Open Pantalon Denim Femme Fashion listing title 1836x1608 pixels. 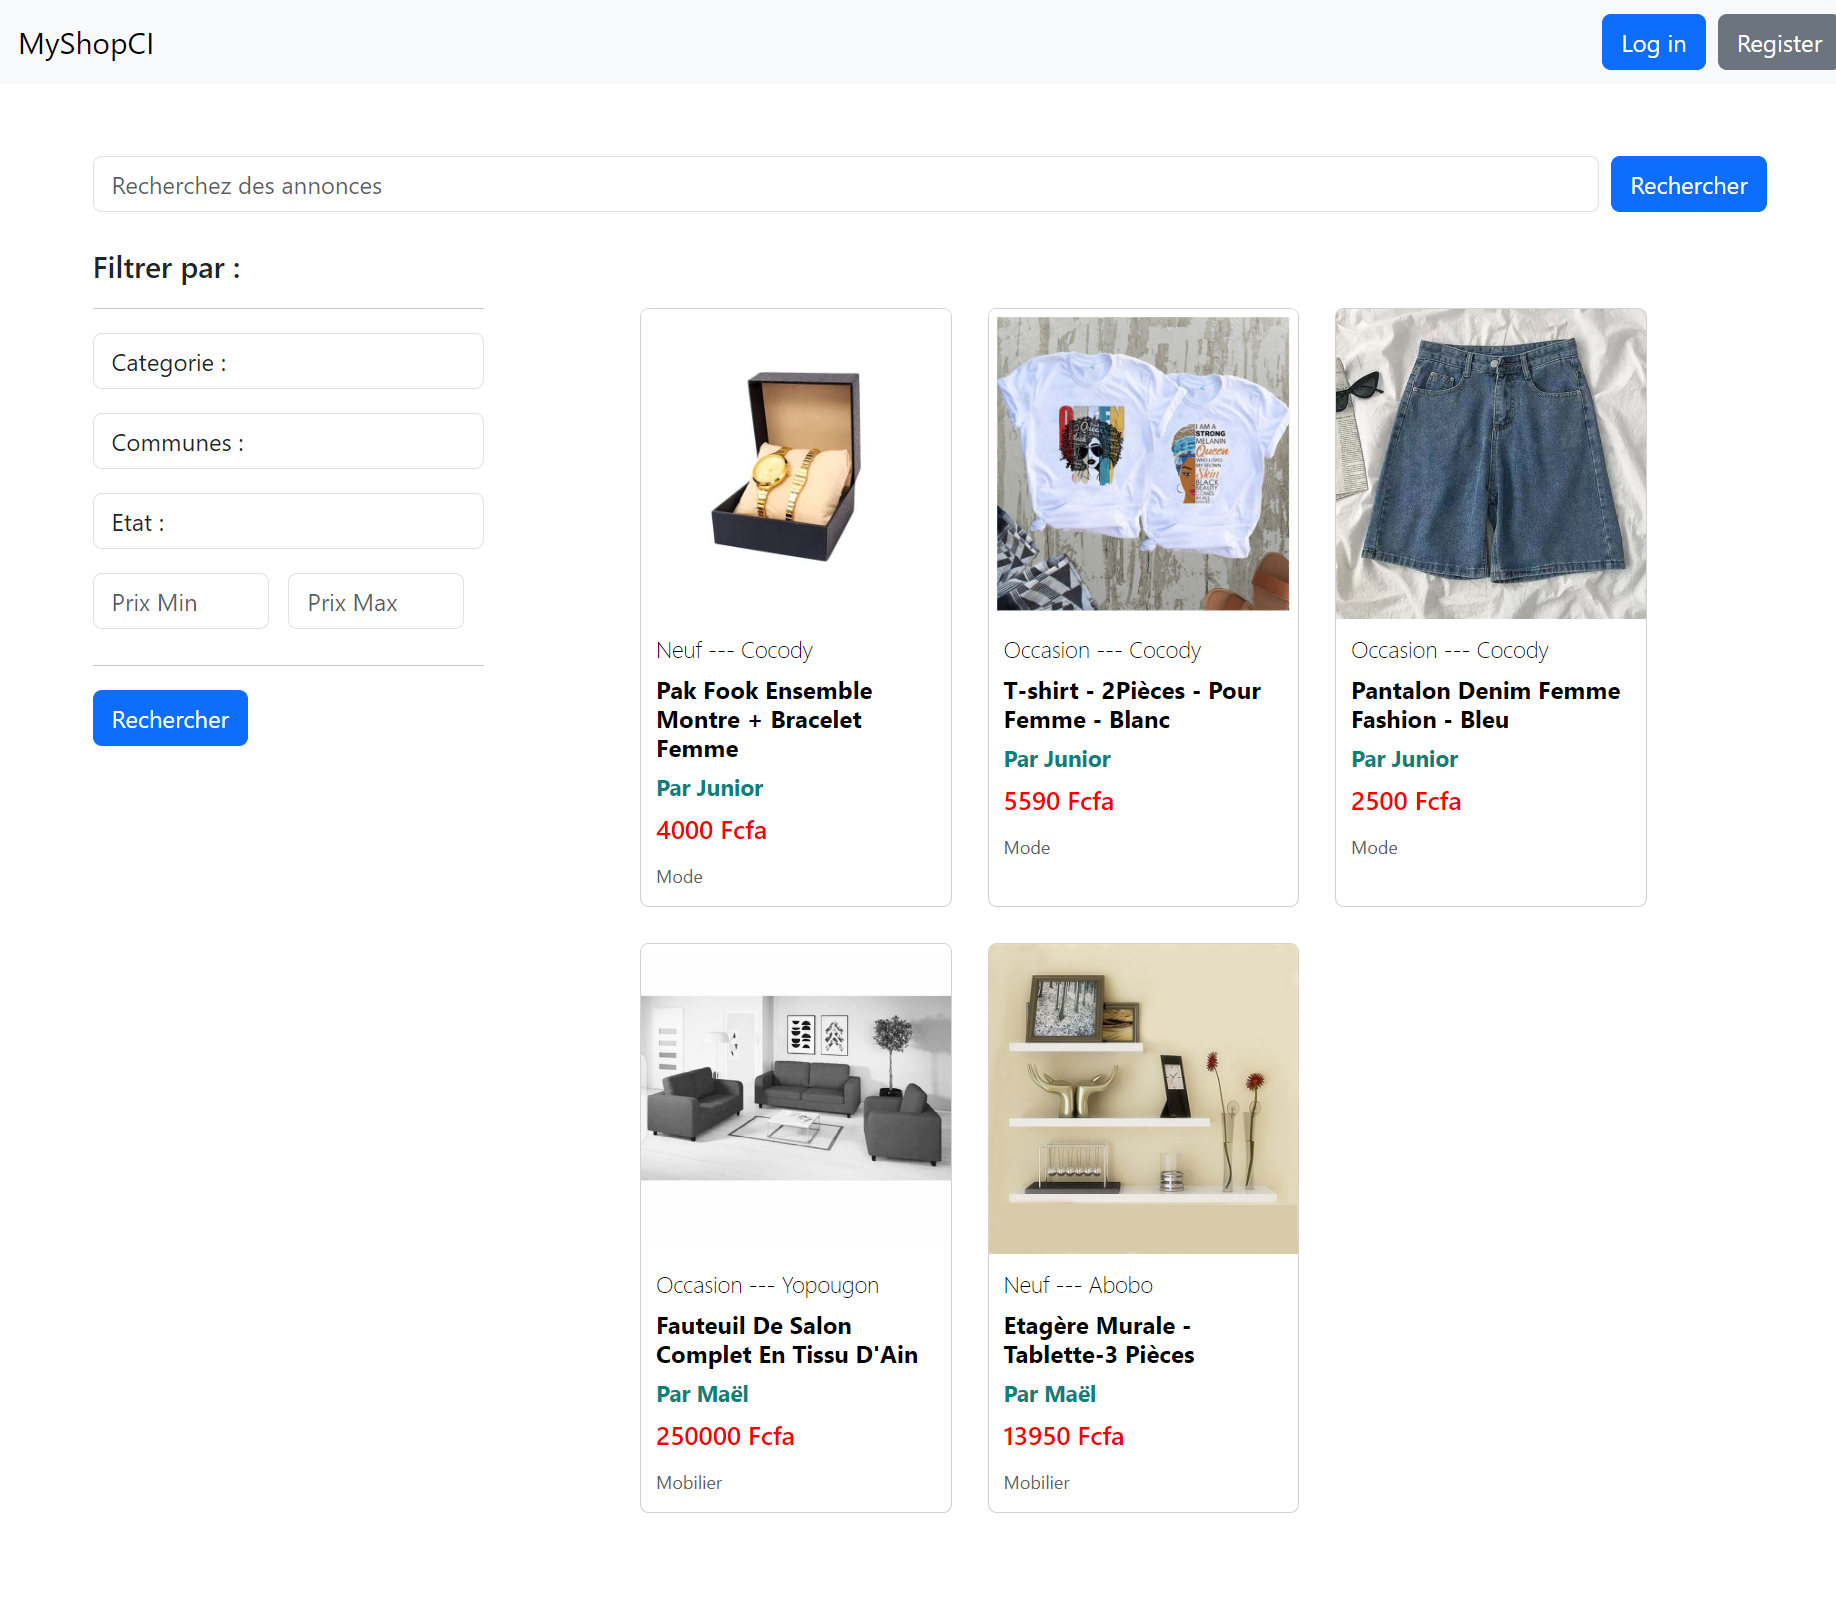click(1485, 705)
